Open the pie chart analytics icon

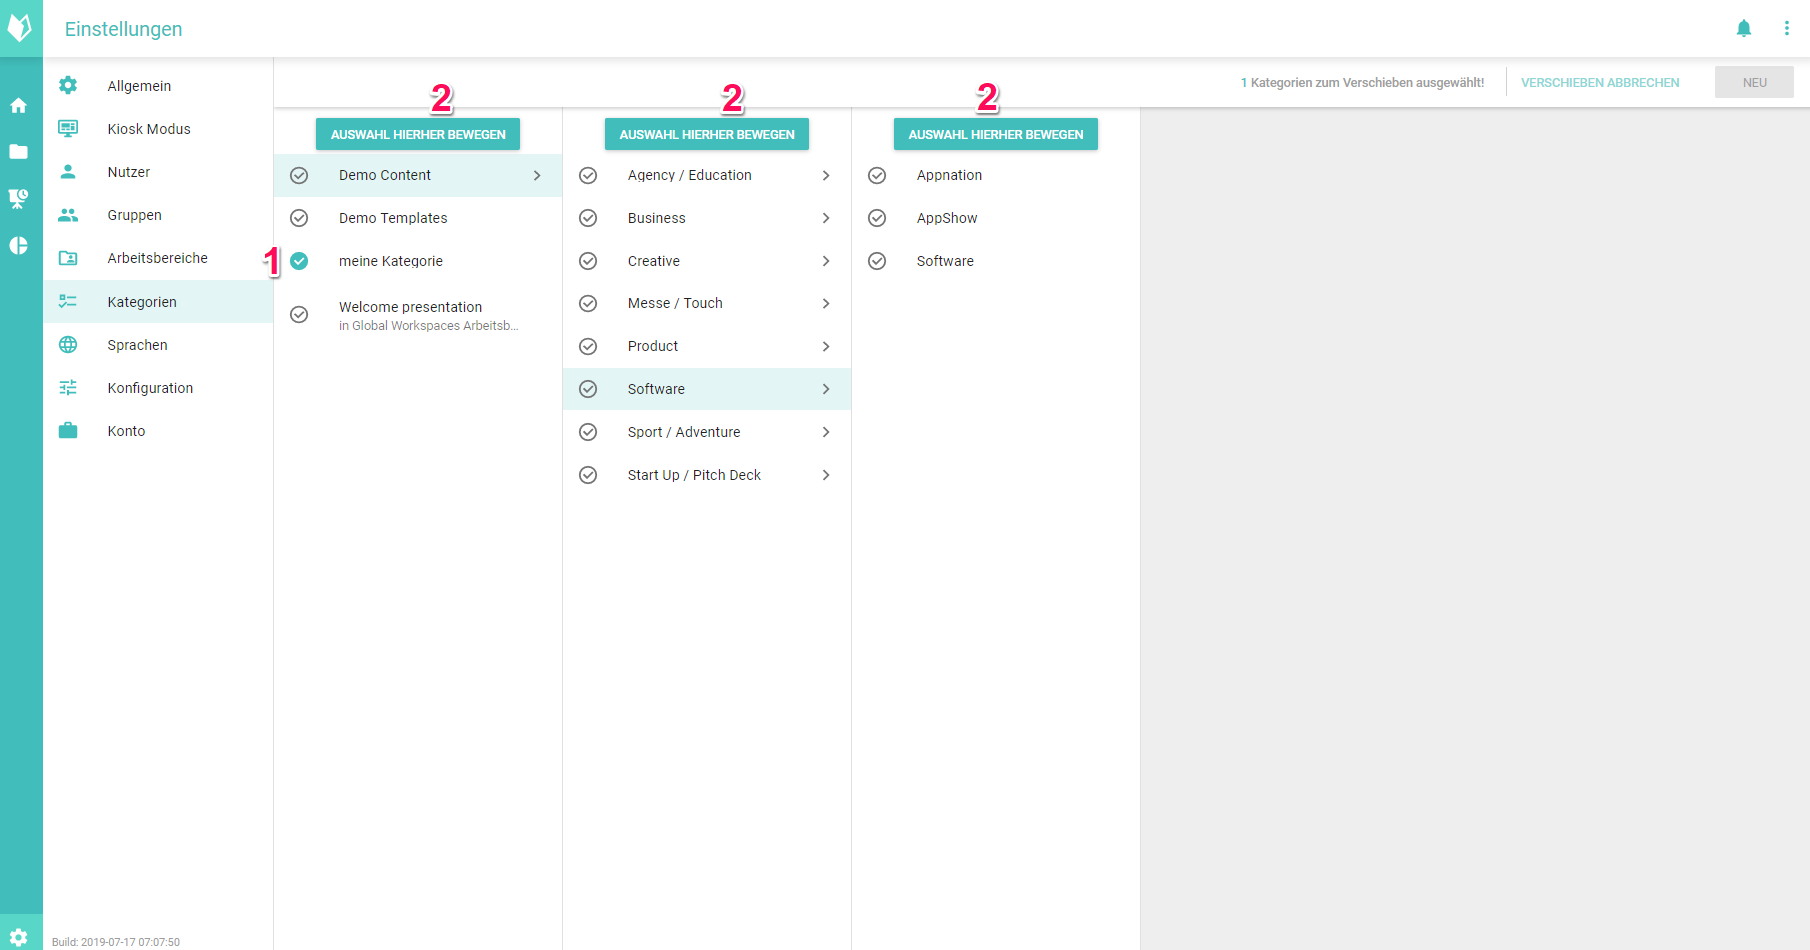[19, 246]
